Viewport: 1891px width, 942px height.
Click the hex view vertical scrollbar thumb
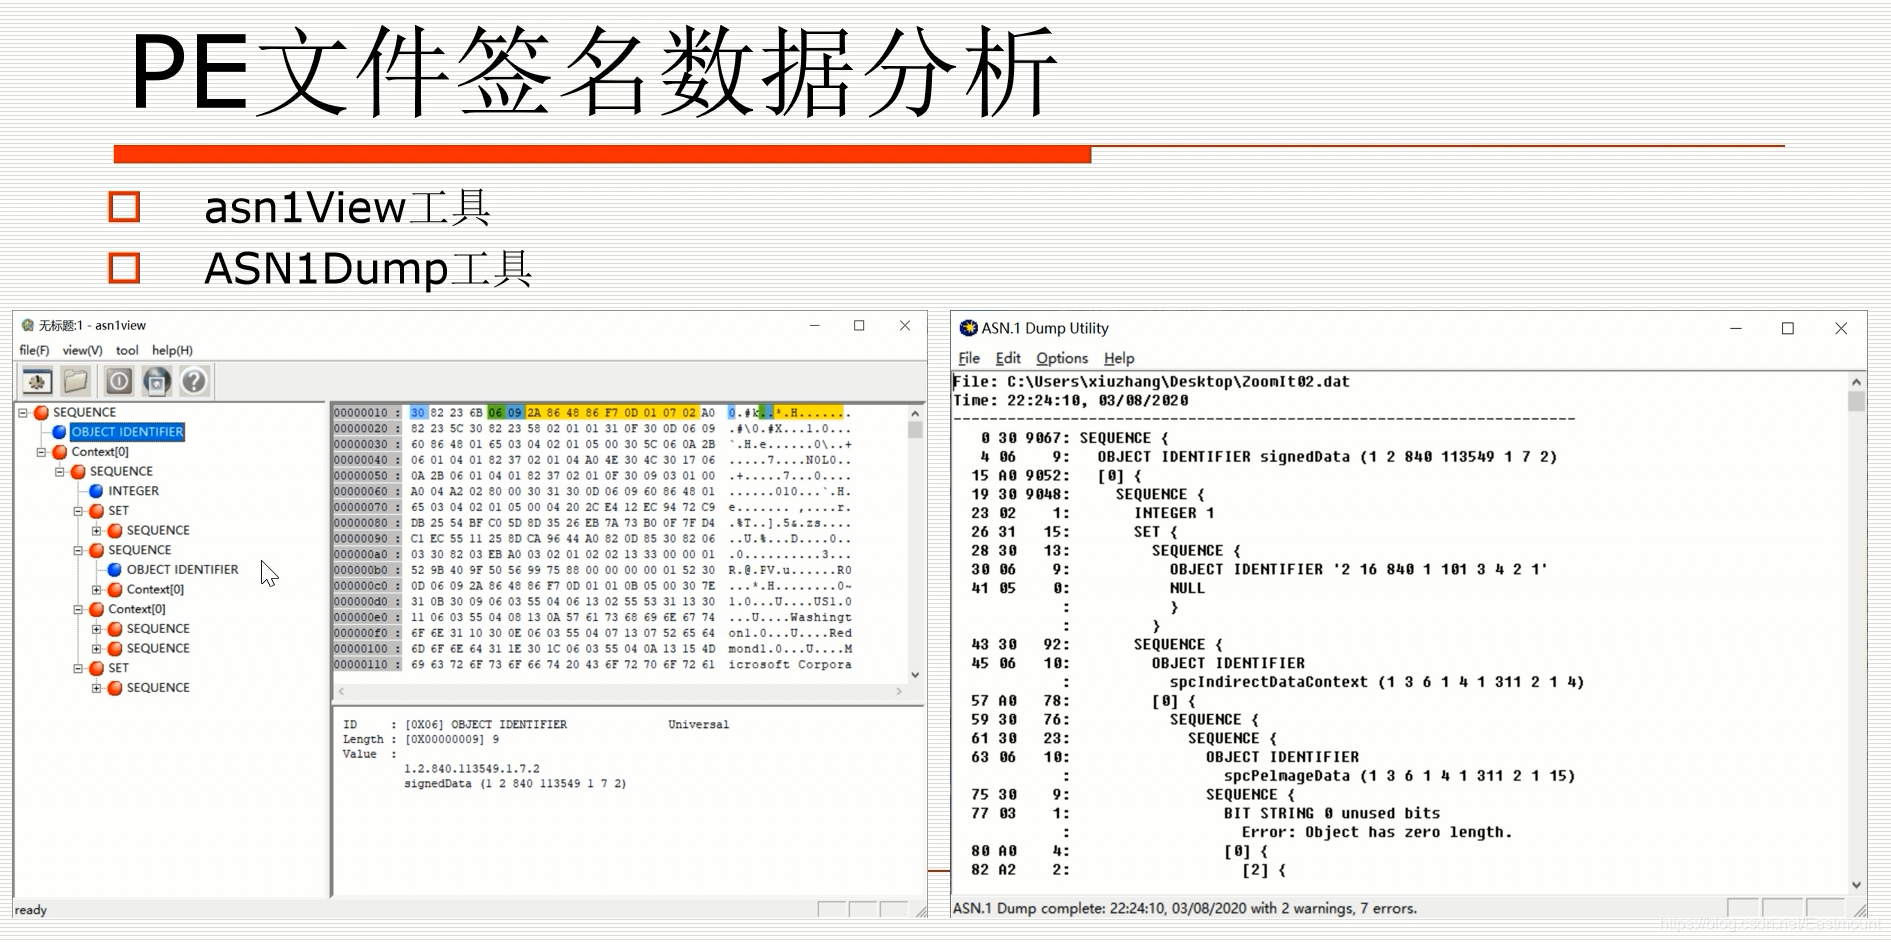(915, 430)
